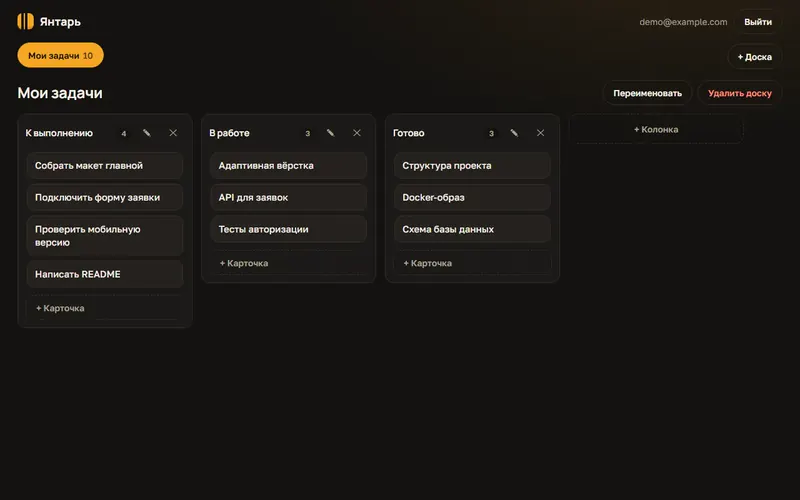Image resolution: width=800 pixels, height=500 pixels.
Task: Click the red Удалить доску button
Action: click(739, 93)
